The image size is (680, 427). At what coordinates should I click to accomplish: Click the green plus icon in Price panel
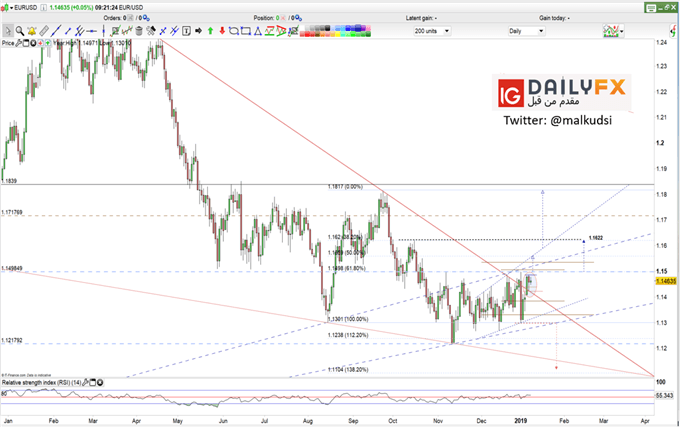click(48, 43)
